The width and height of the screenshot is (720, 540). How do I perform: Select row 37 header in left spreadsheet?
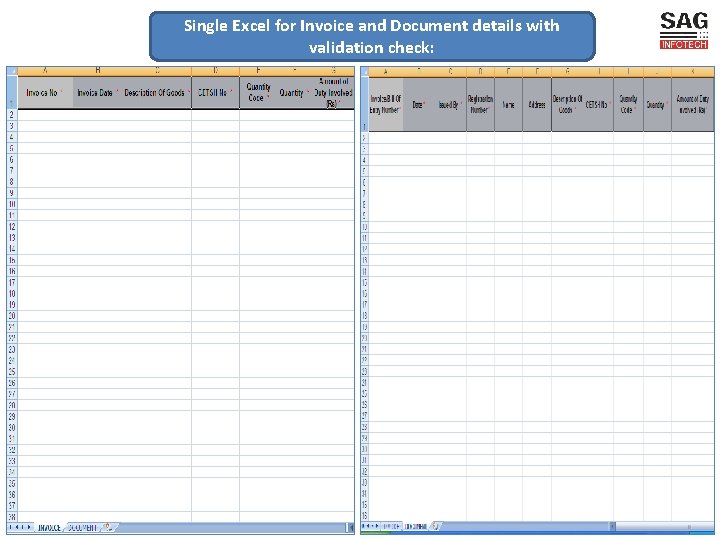12,506
